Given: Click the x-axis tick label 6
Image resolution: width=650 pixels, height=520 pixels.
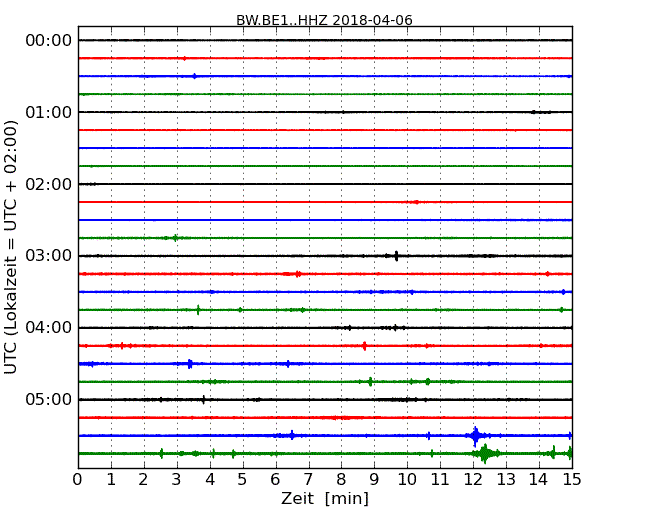Looking at the screenshot, I should [275, 480].
